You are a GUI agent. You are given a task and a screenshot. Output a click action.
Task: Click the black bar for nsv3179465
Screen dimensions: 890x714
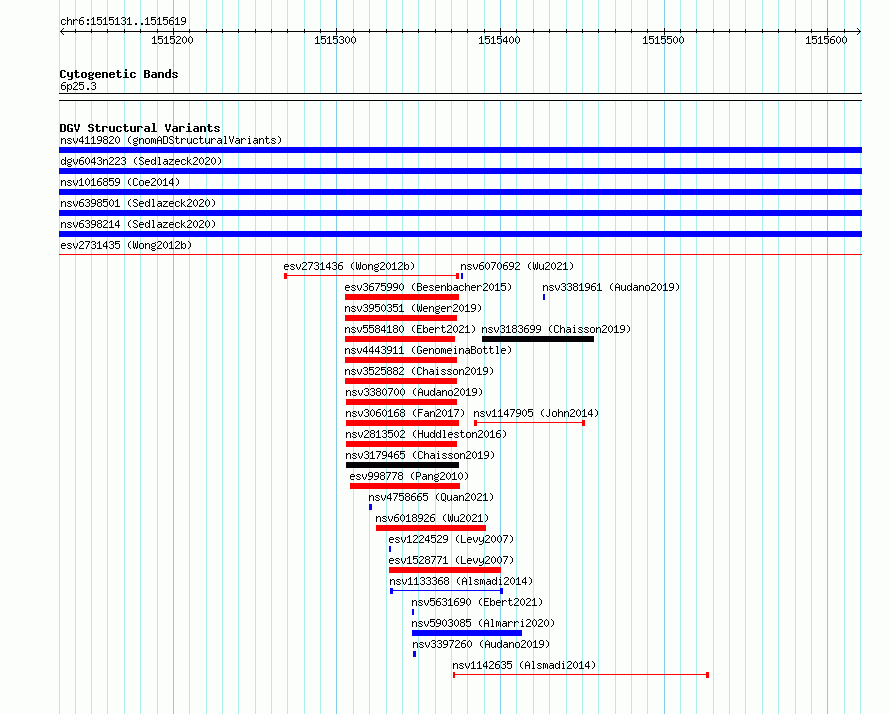point(402,465)
